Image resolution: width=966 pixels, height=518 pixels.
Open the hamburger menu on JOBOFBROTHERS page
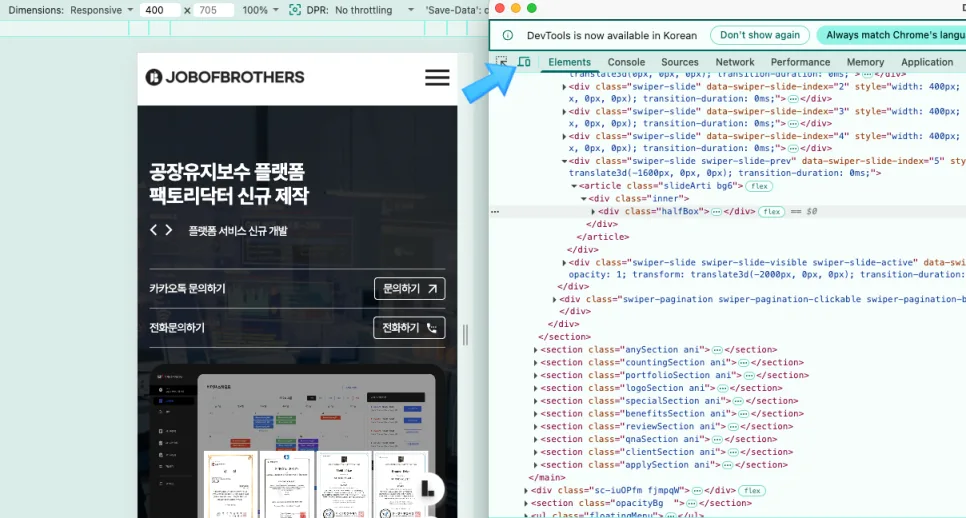[x=437, y=78]
